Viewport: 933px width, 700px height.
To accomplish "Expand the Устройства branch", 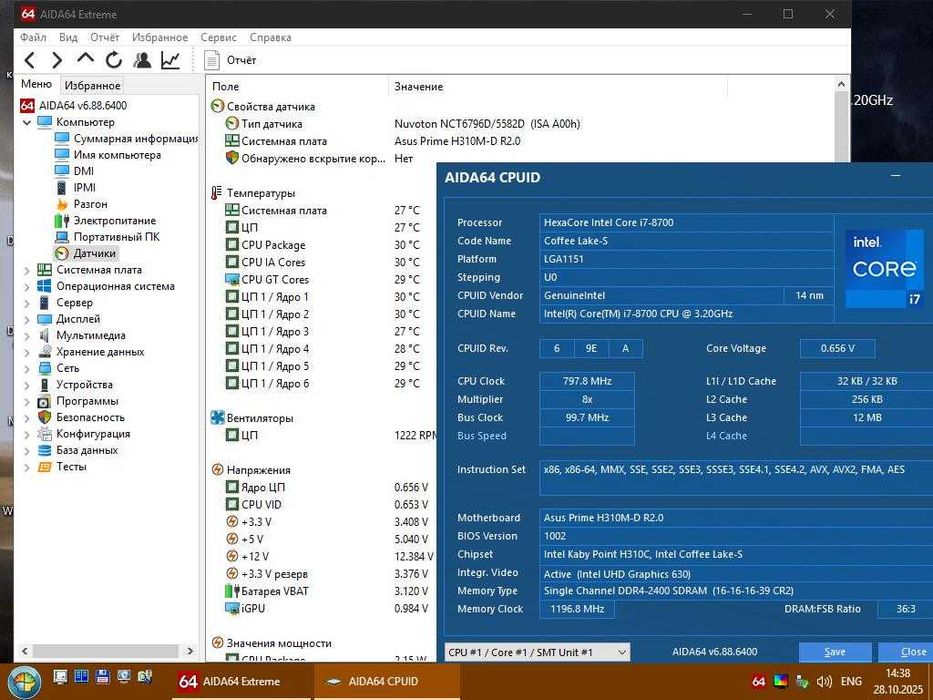I will (27, 385).
